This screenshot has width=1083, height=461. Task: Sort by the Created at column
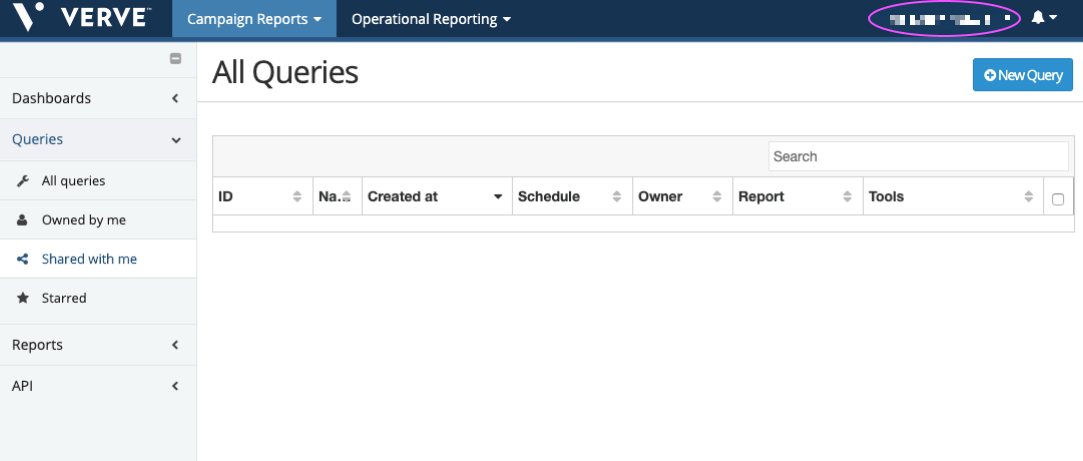tap(436, 197)
